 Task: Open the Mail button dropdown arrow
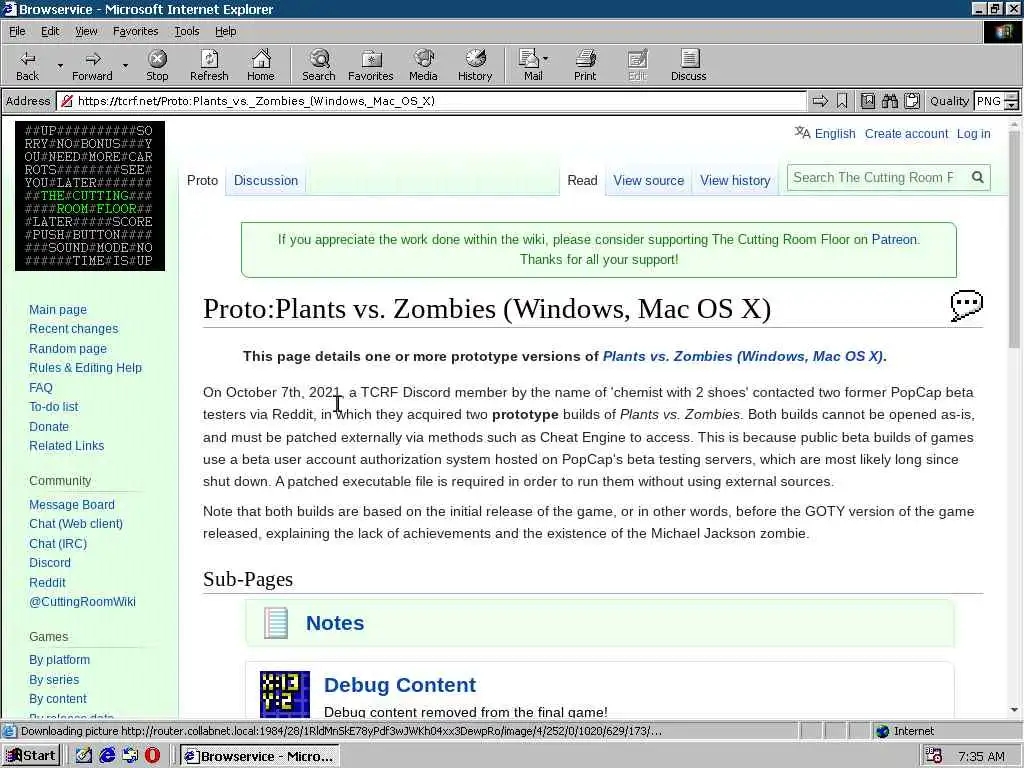point(545,59)
